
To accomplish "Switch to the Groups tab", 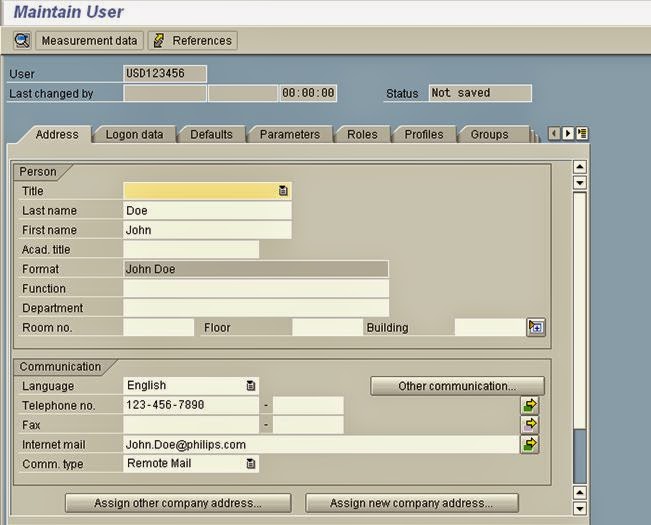I will (x=489, y=134).
